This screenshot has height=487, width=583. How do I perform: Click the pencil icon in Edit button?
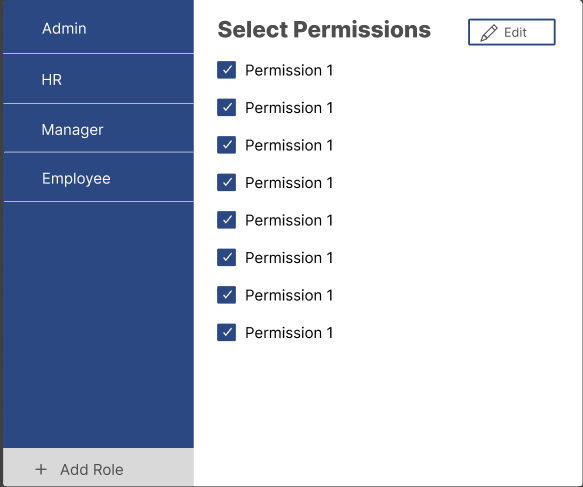[489, 33]
